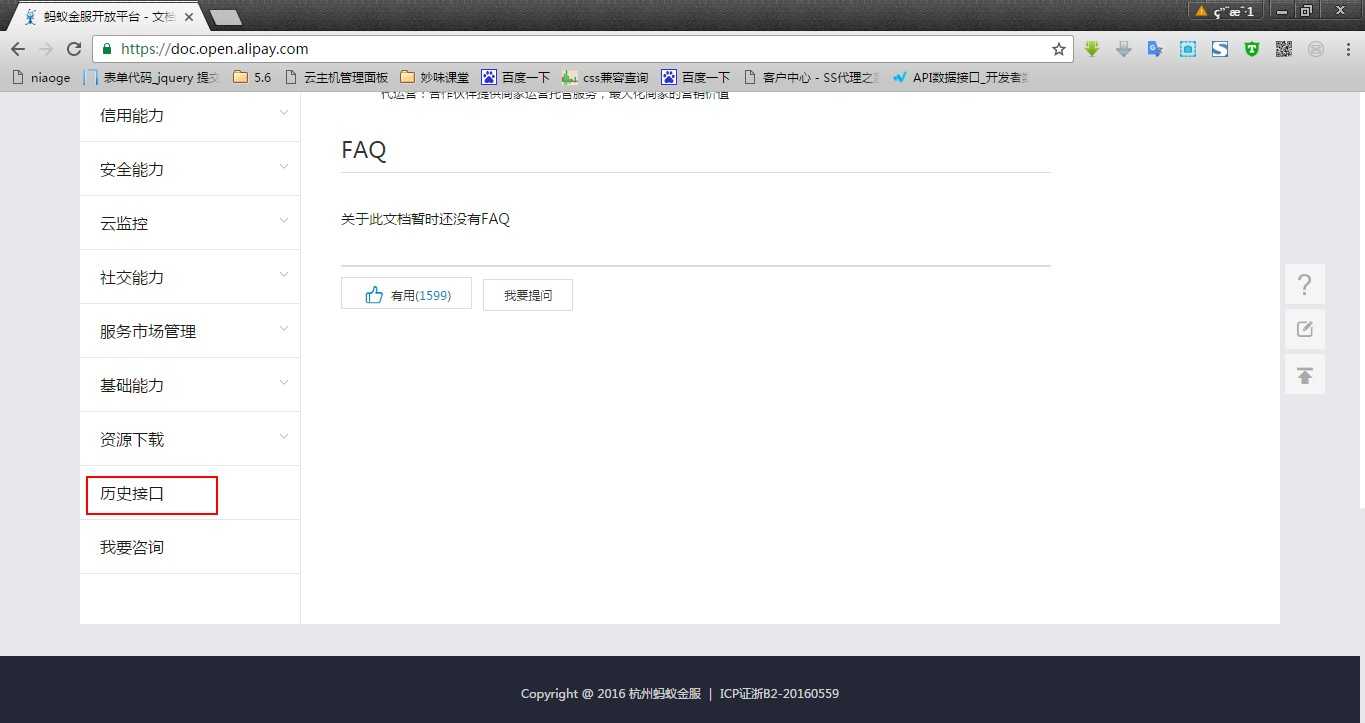Click the question mark help floating button

pos(1305,285)
